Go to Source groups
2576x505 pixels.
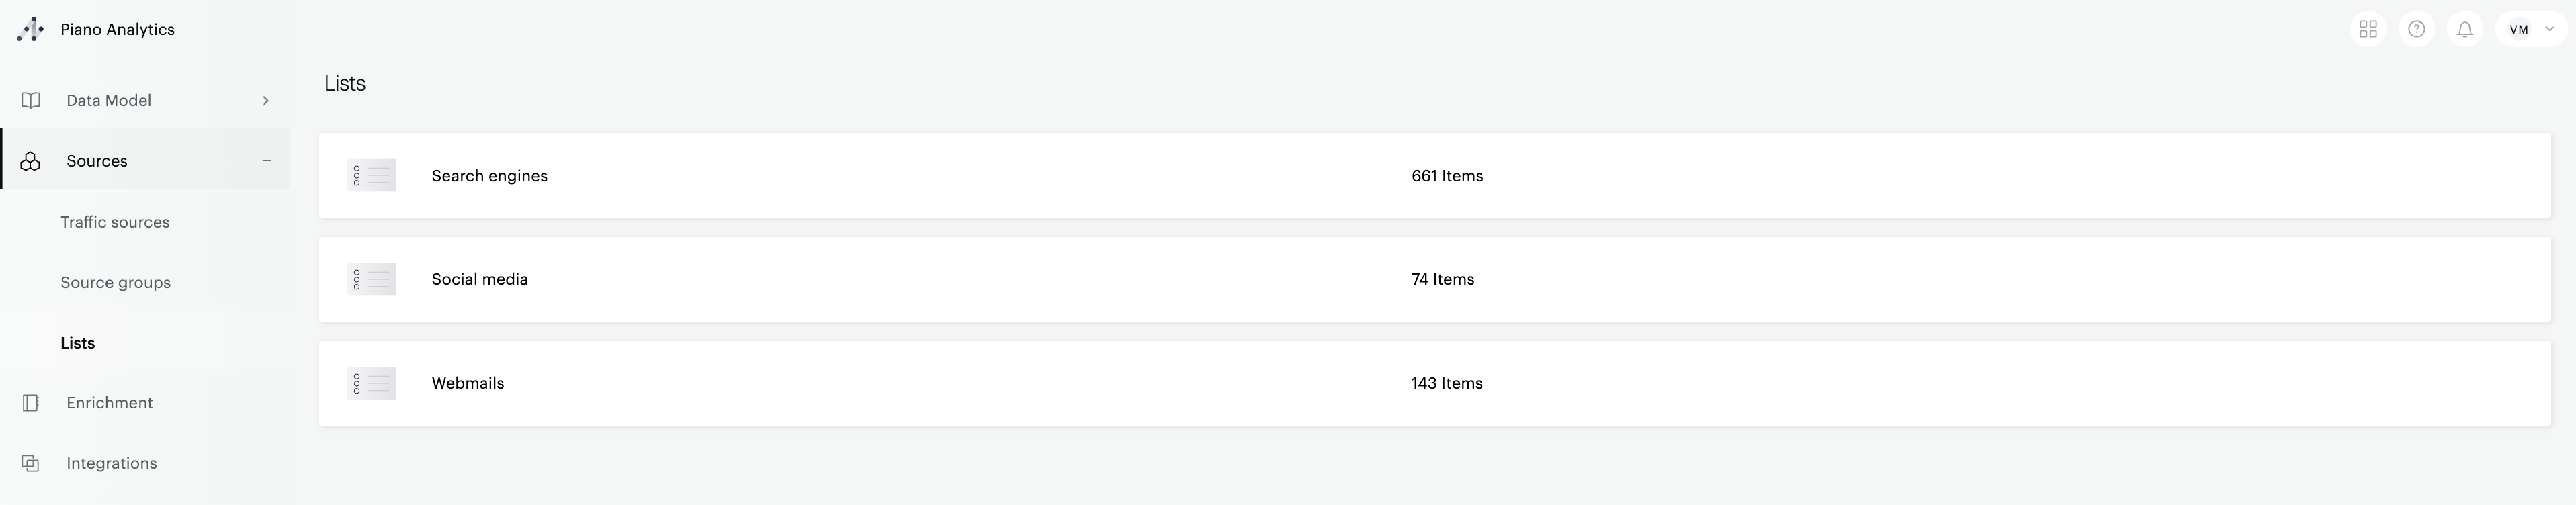point(115,283)
